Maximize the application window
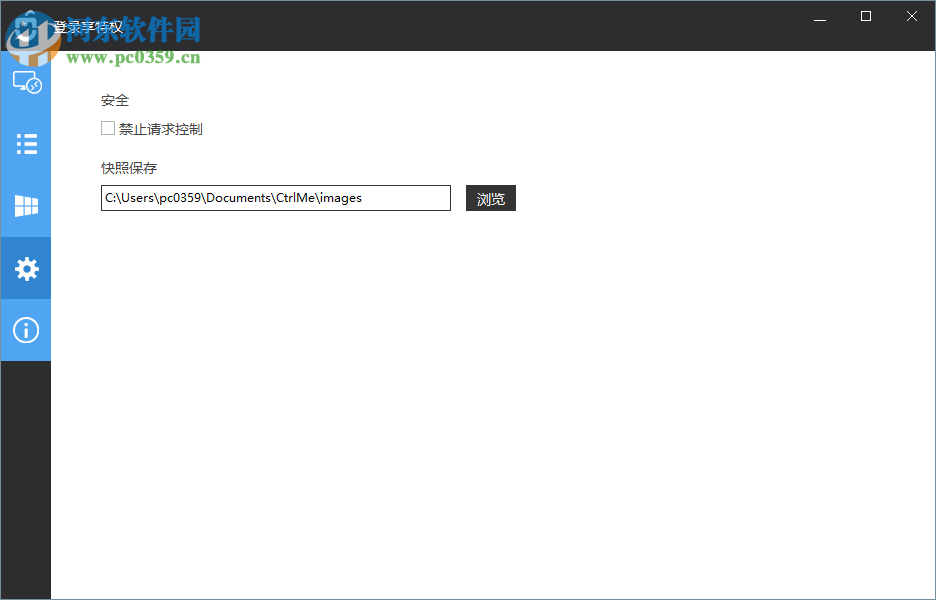The width and height of the screenshot is (936, 600). (865, 16)
